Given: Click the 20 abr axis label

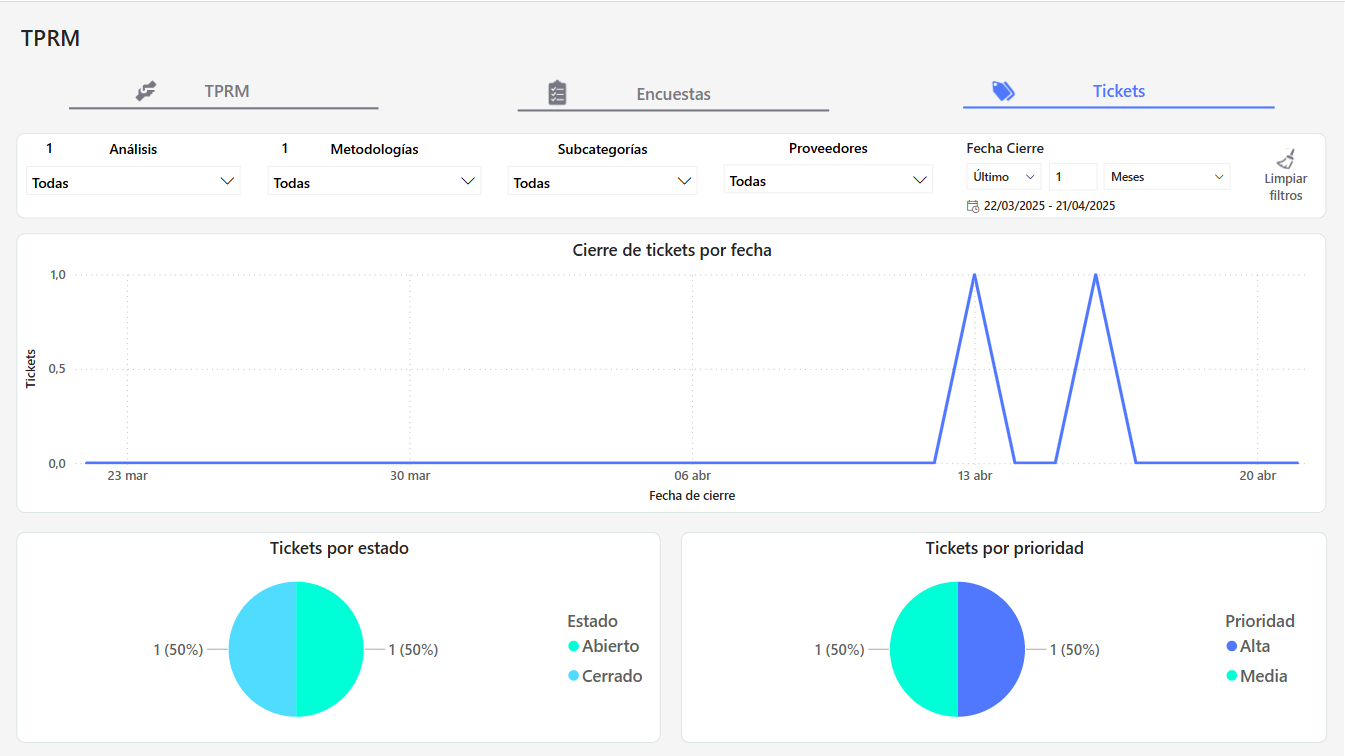Looking at the screenshot, I should click(x=1258, y=476).
